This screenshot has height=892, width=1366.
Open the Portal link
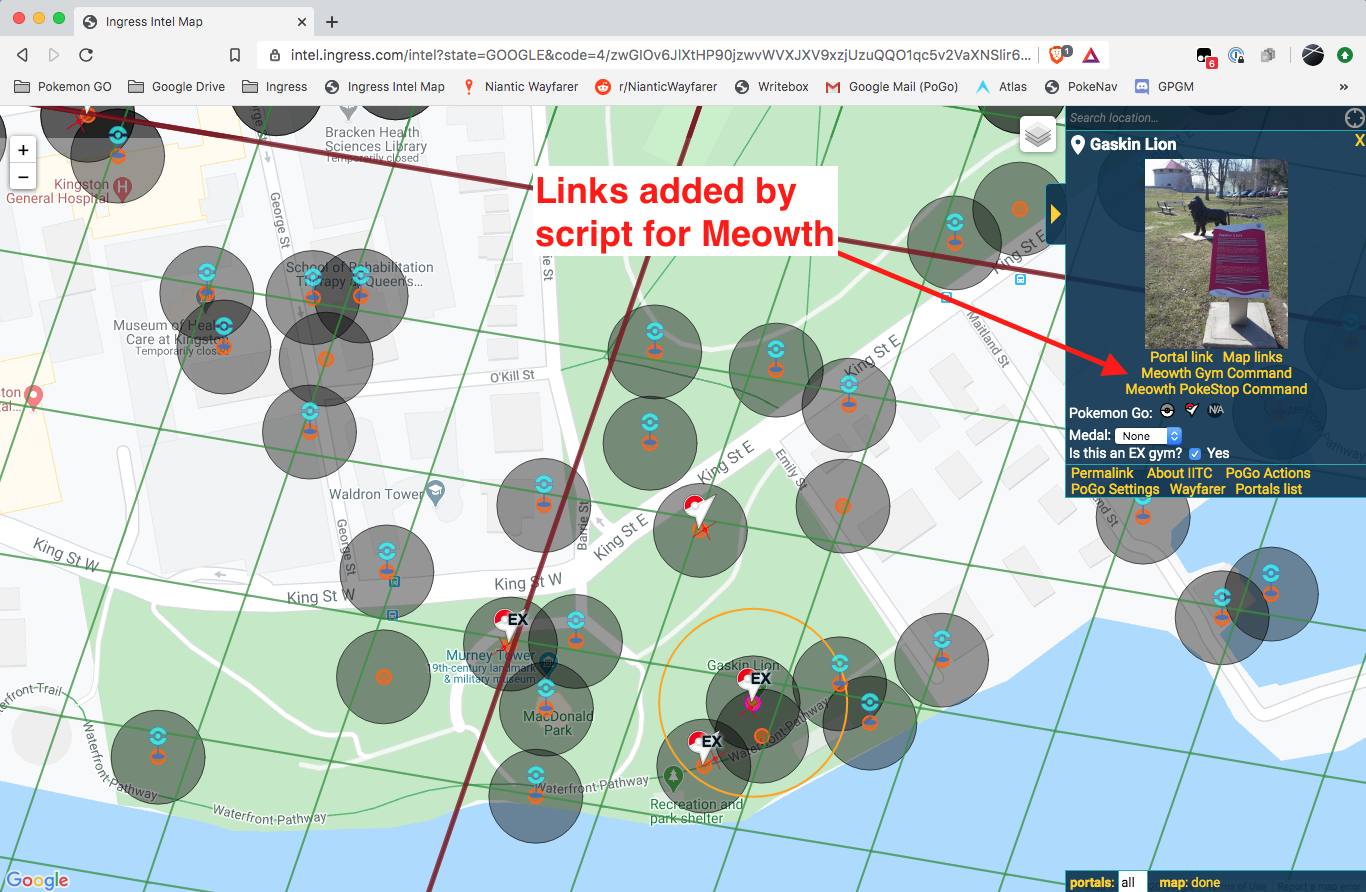point(1181,357)
